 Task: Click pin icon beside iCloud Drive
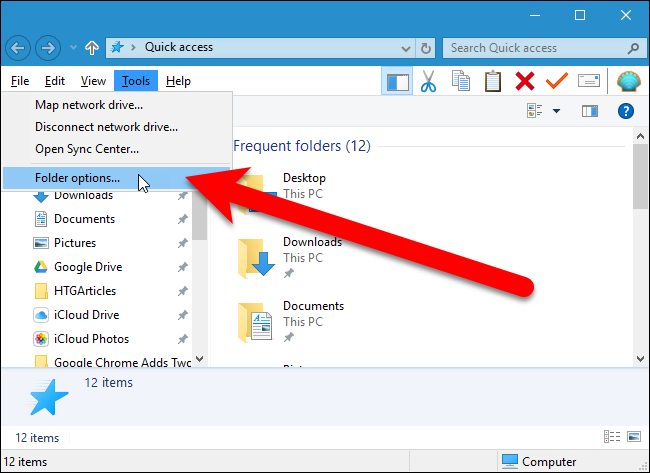point(182,315)
